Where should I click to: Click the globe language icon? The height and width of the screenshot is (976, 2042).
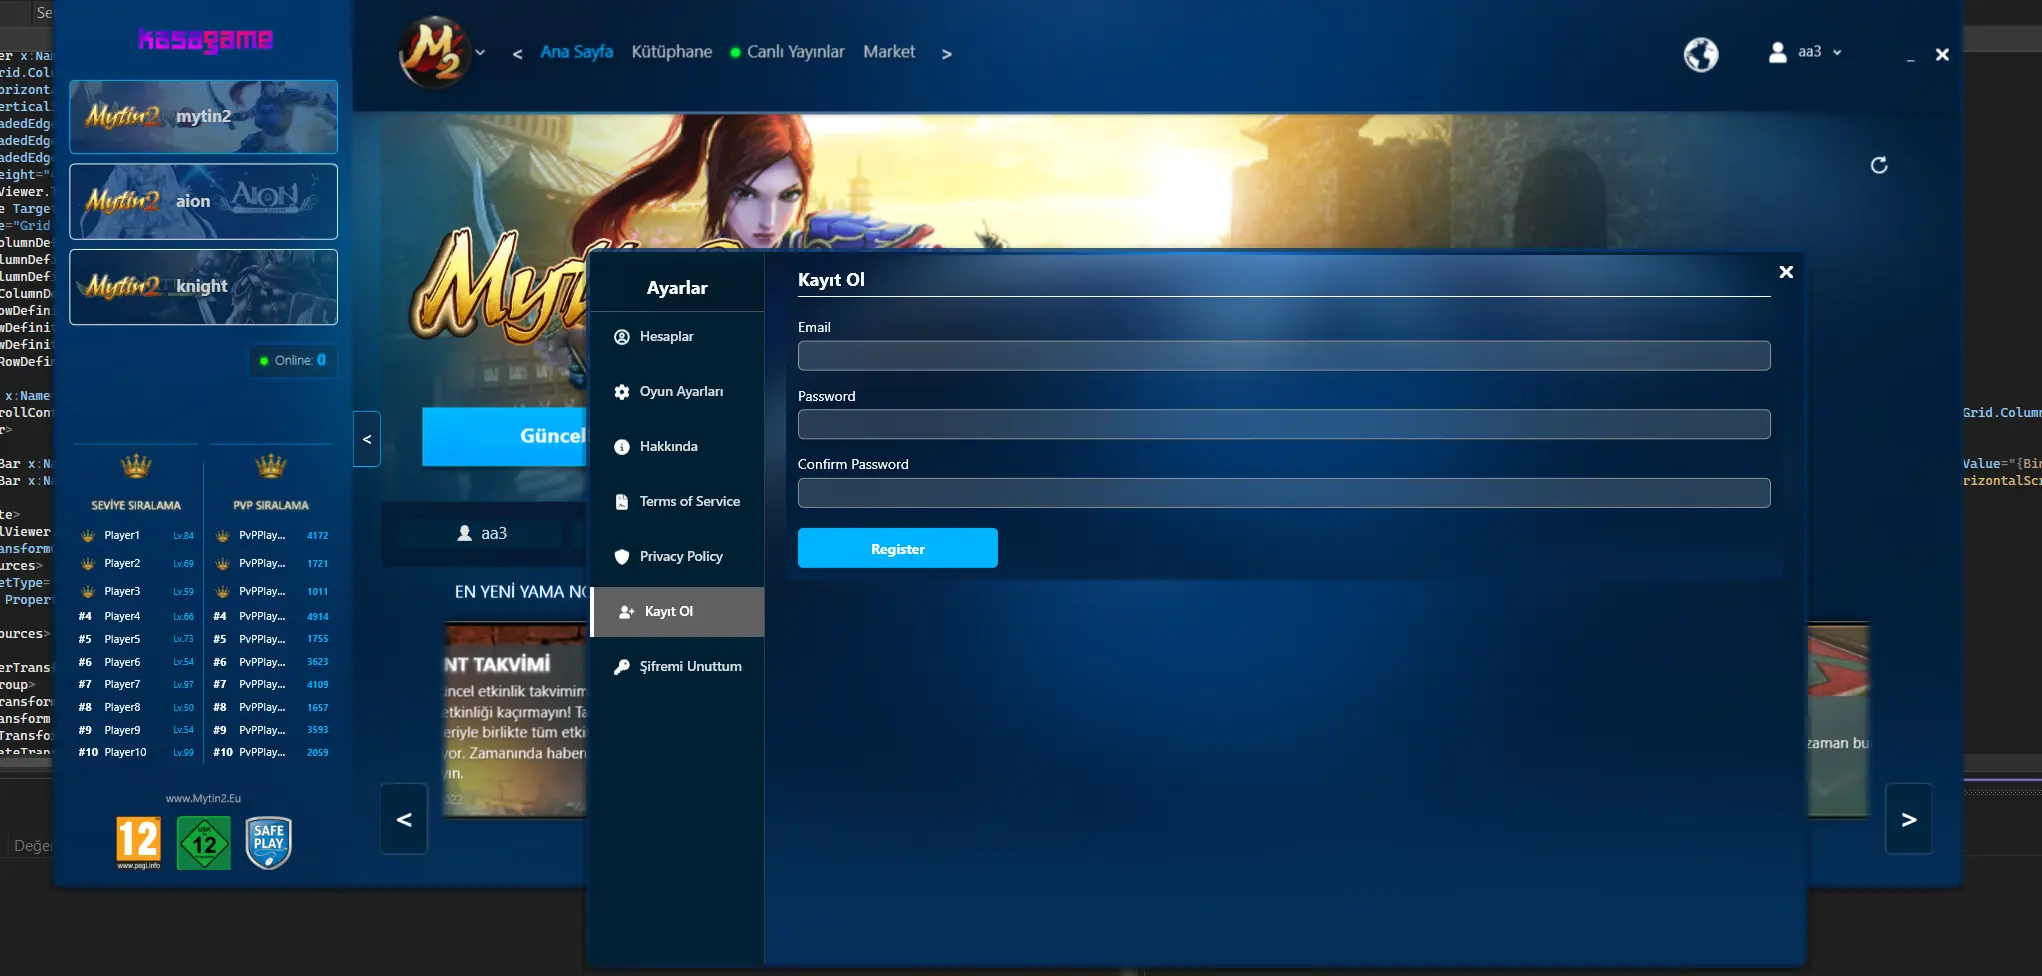pos(1700,54)
